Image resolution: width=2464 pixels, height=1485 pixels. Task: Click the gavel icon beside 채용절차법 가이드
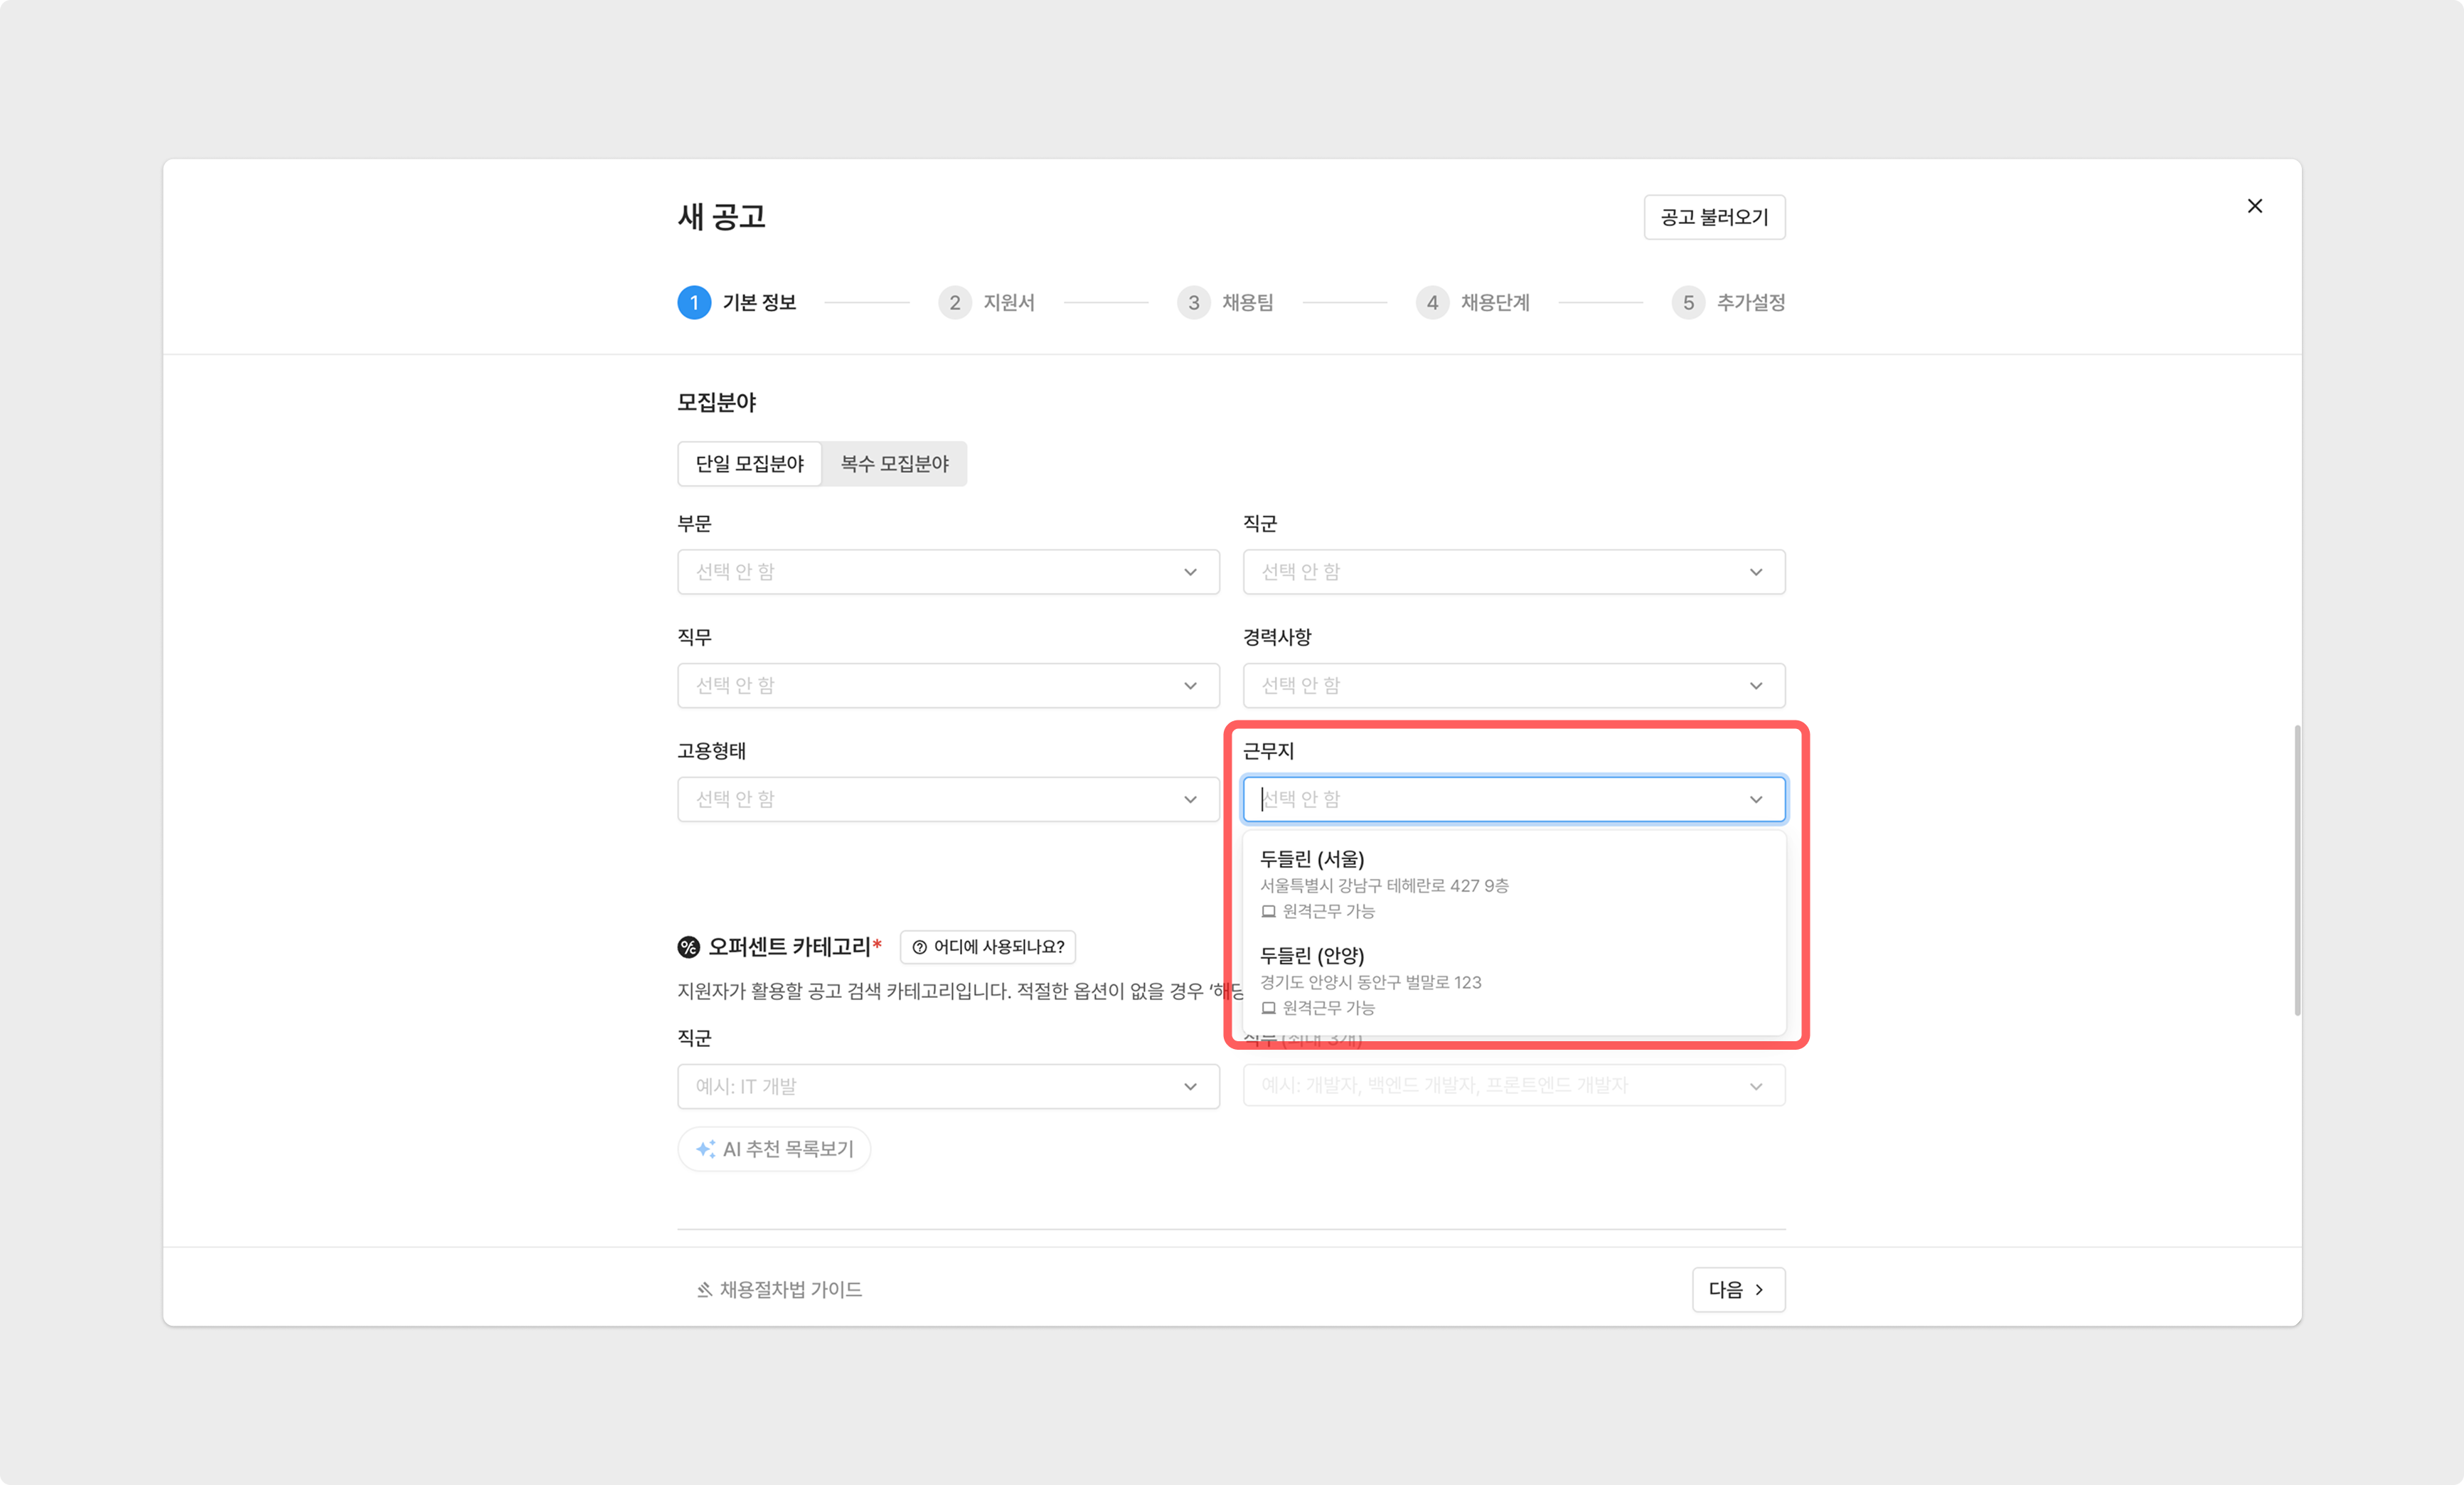704,1290
